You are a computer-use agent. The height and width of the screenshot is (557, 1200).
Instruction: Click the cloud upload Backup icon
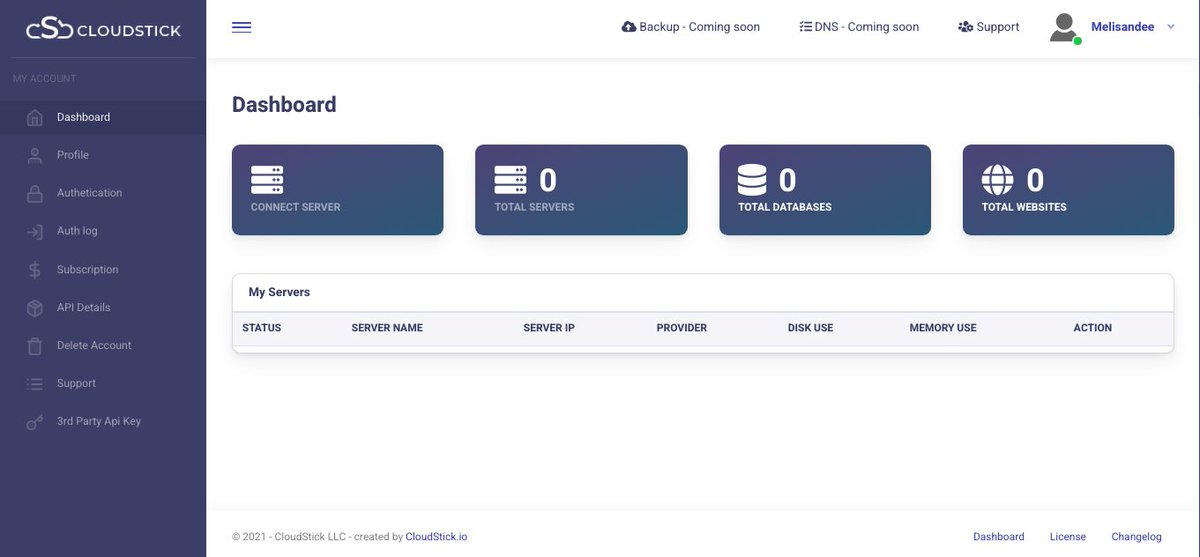[x=629, y=27]
